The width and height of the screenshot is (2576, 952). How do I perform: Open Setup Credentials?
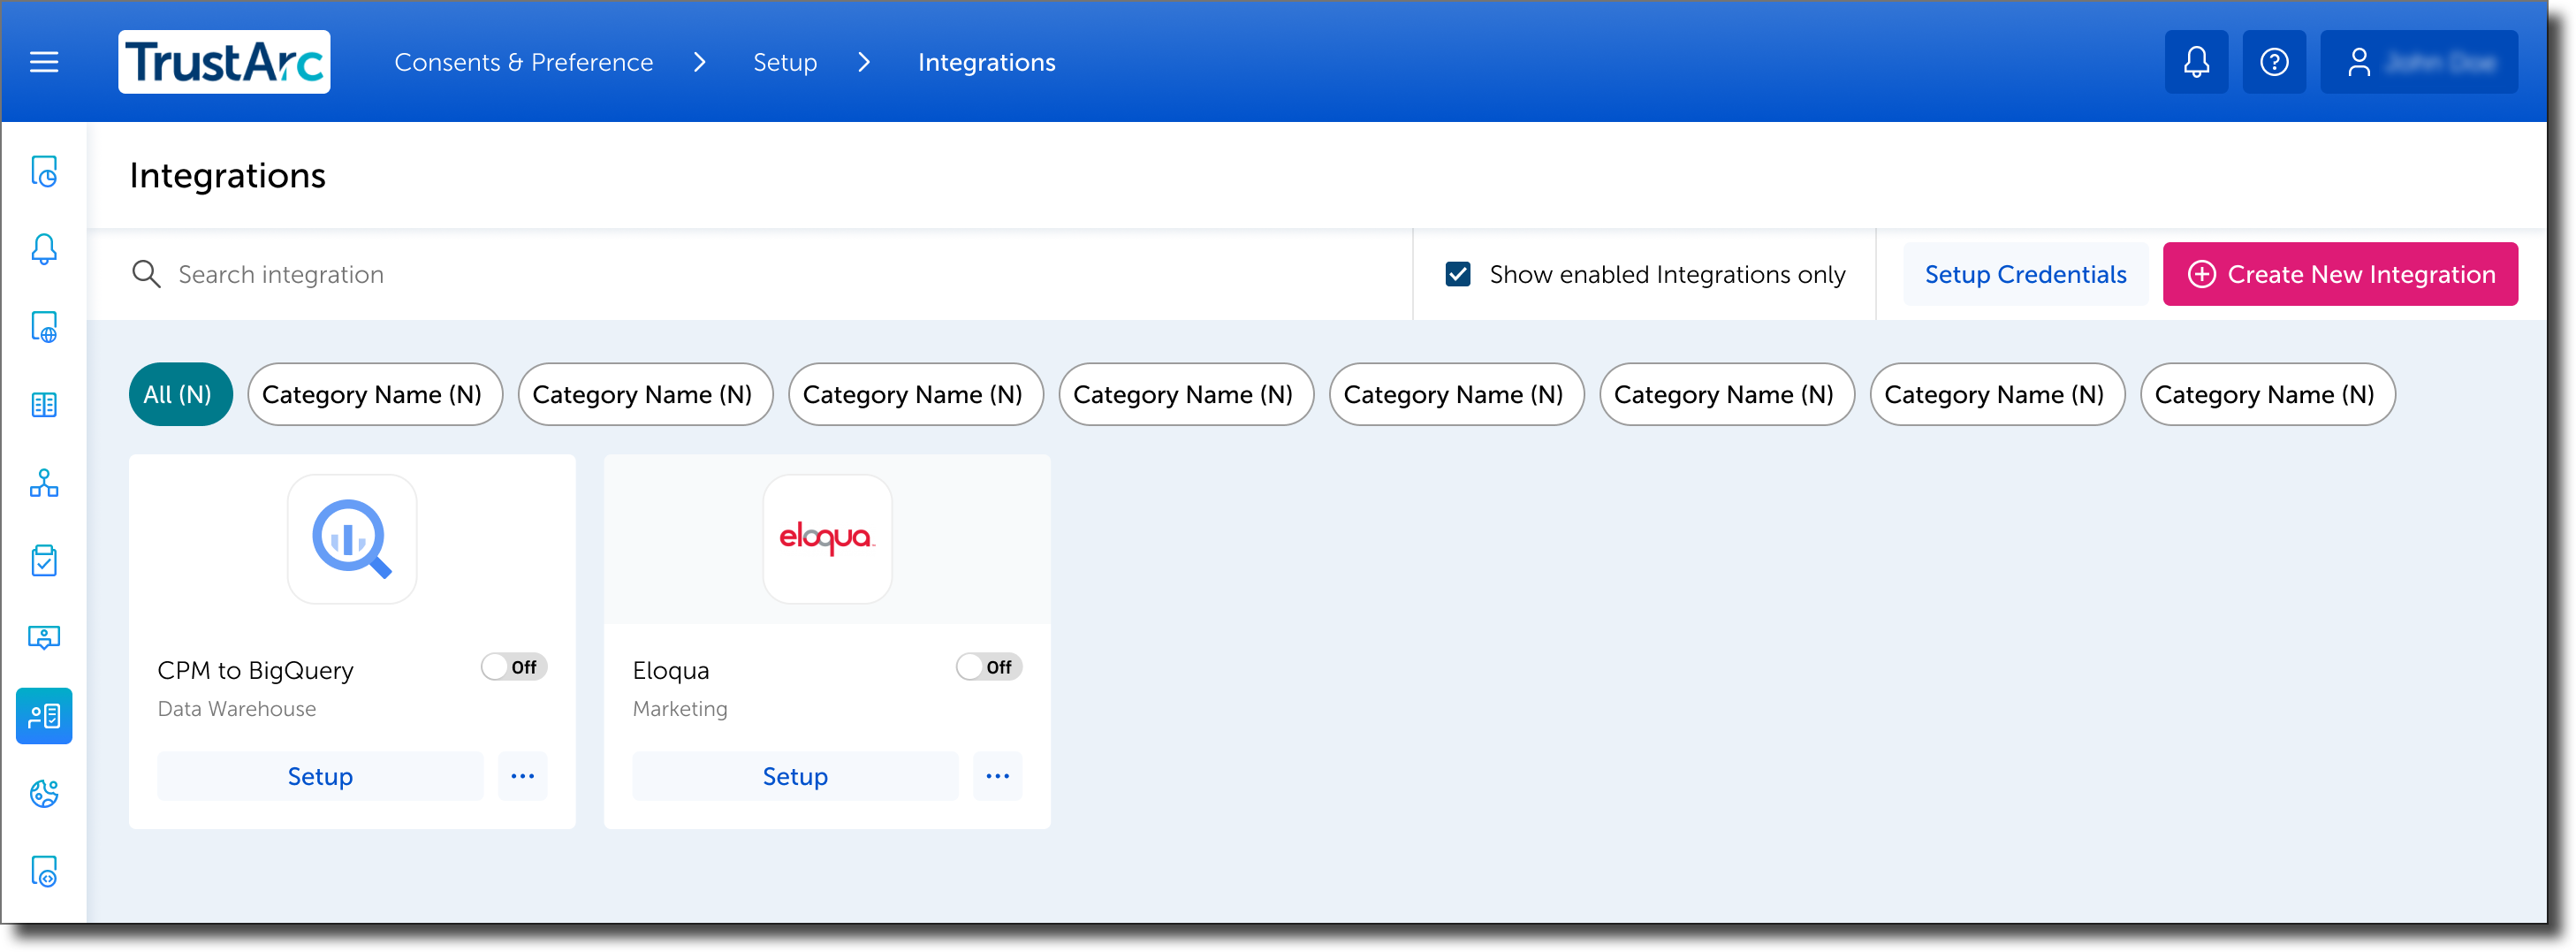click(2026, 273)
